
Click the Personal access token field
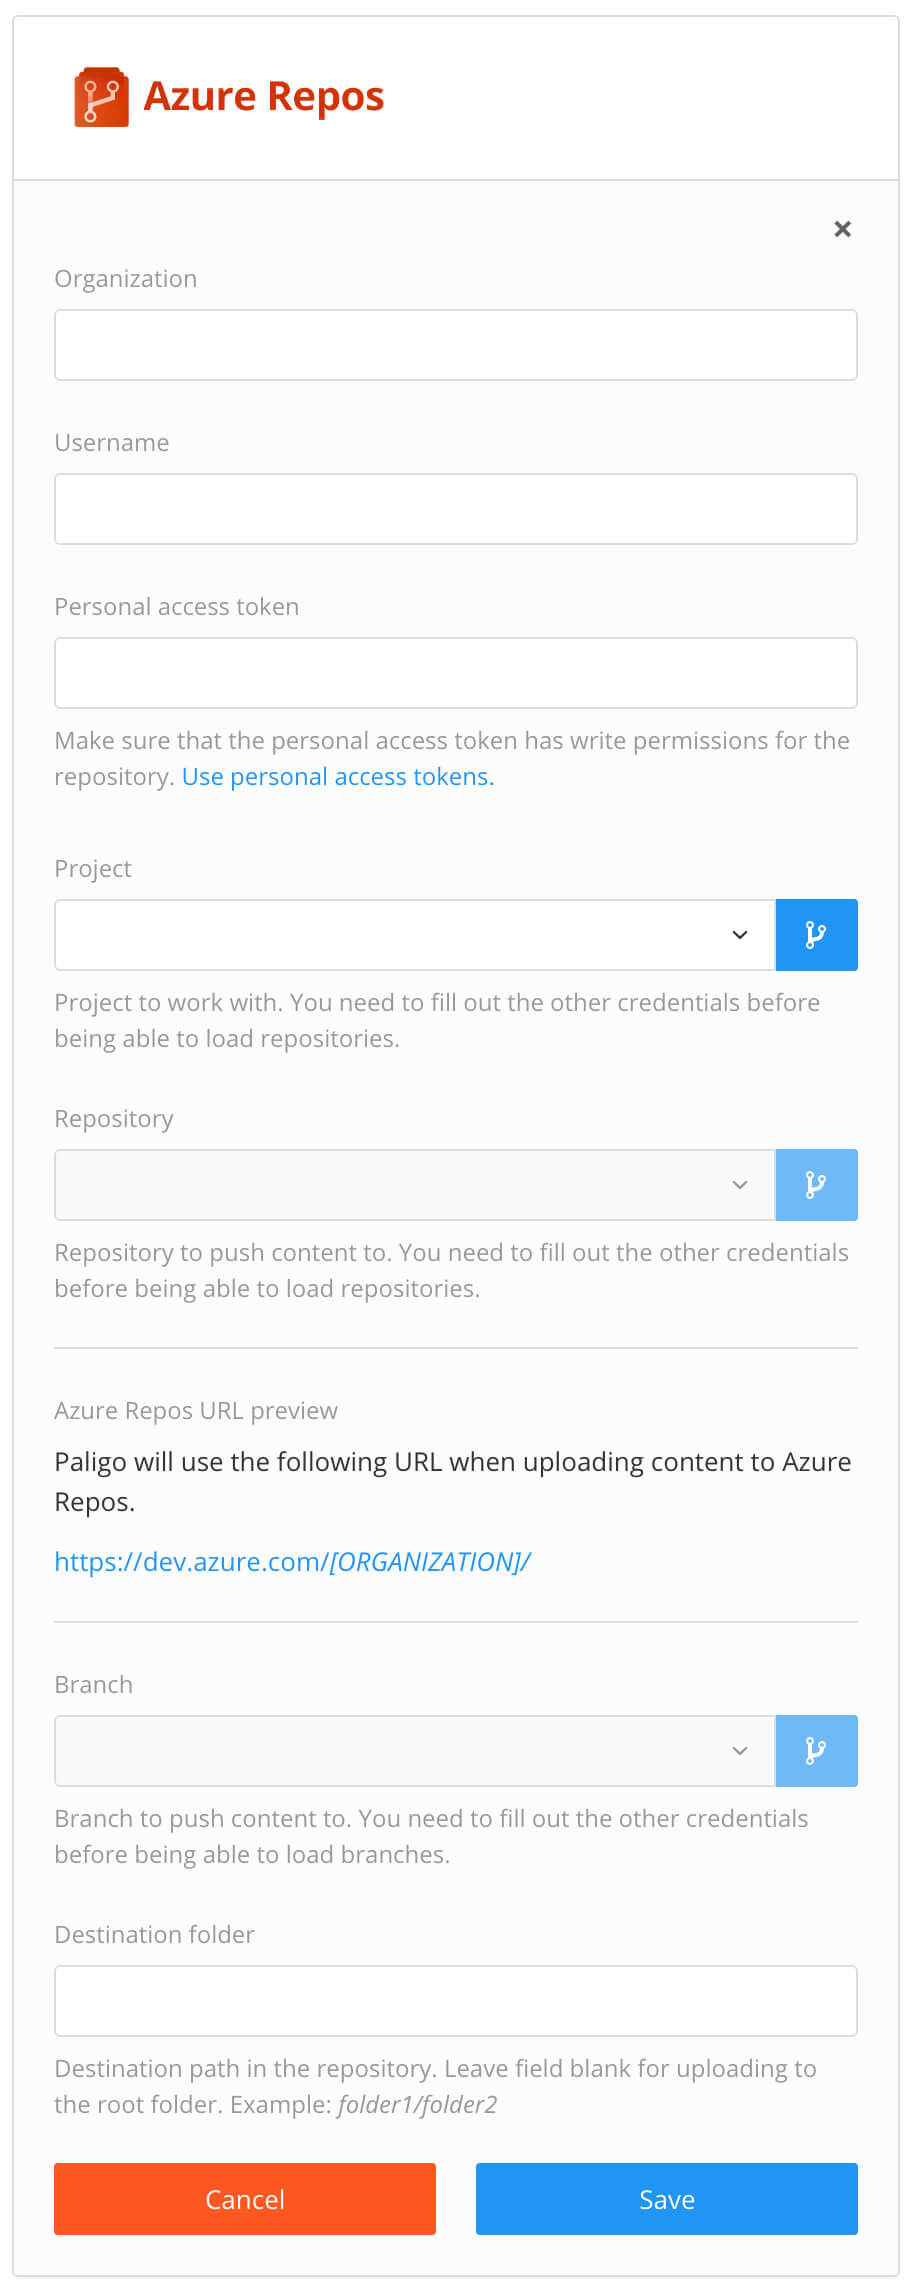click(x=455, y=672)
